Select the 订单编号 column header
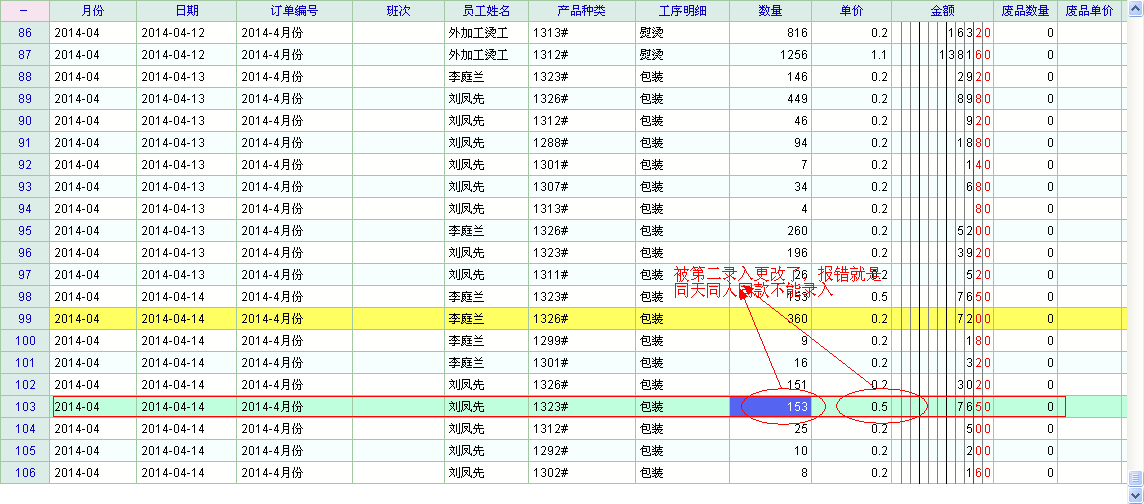 tap(294, 10)
